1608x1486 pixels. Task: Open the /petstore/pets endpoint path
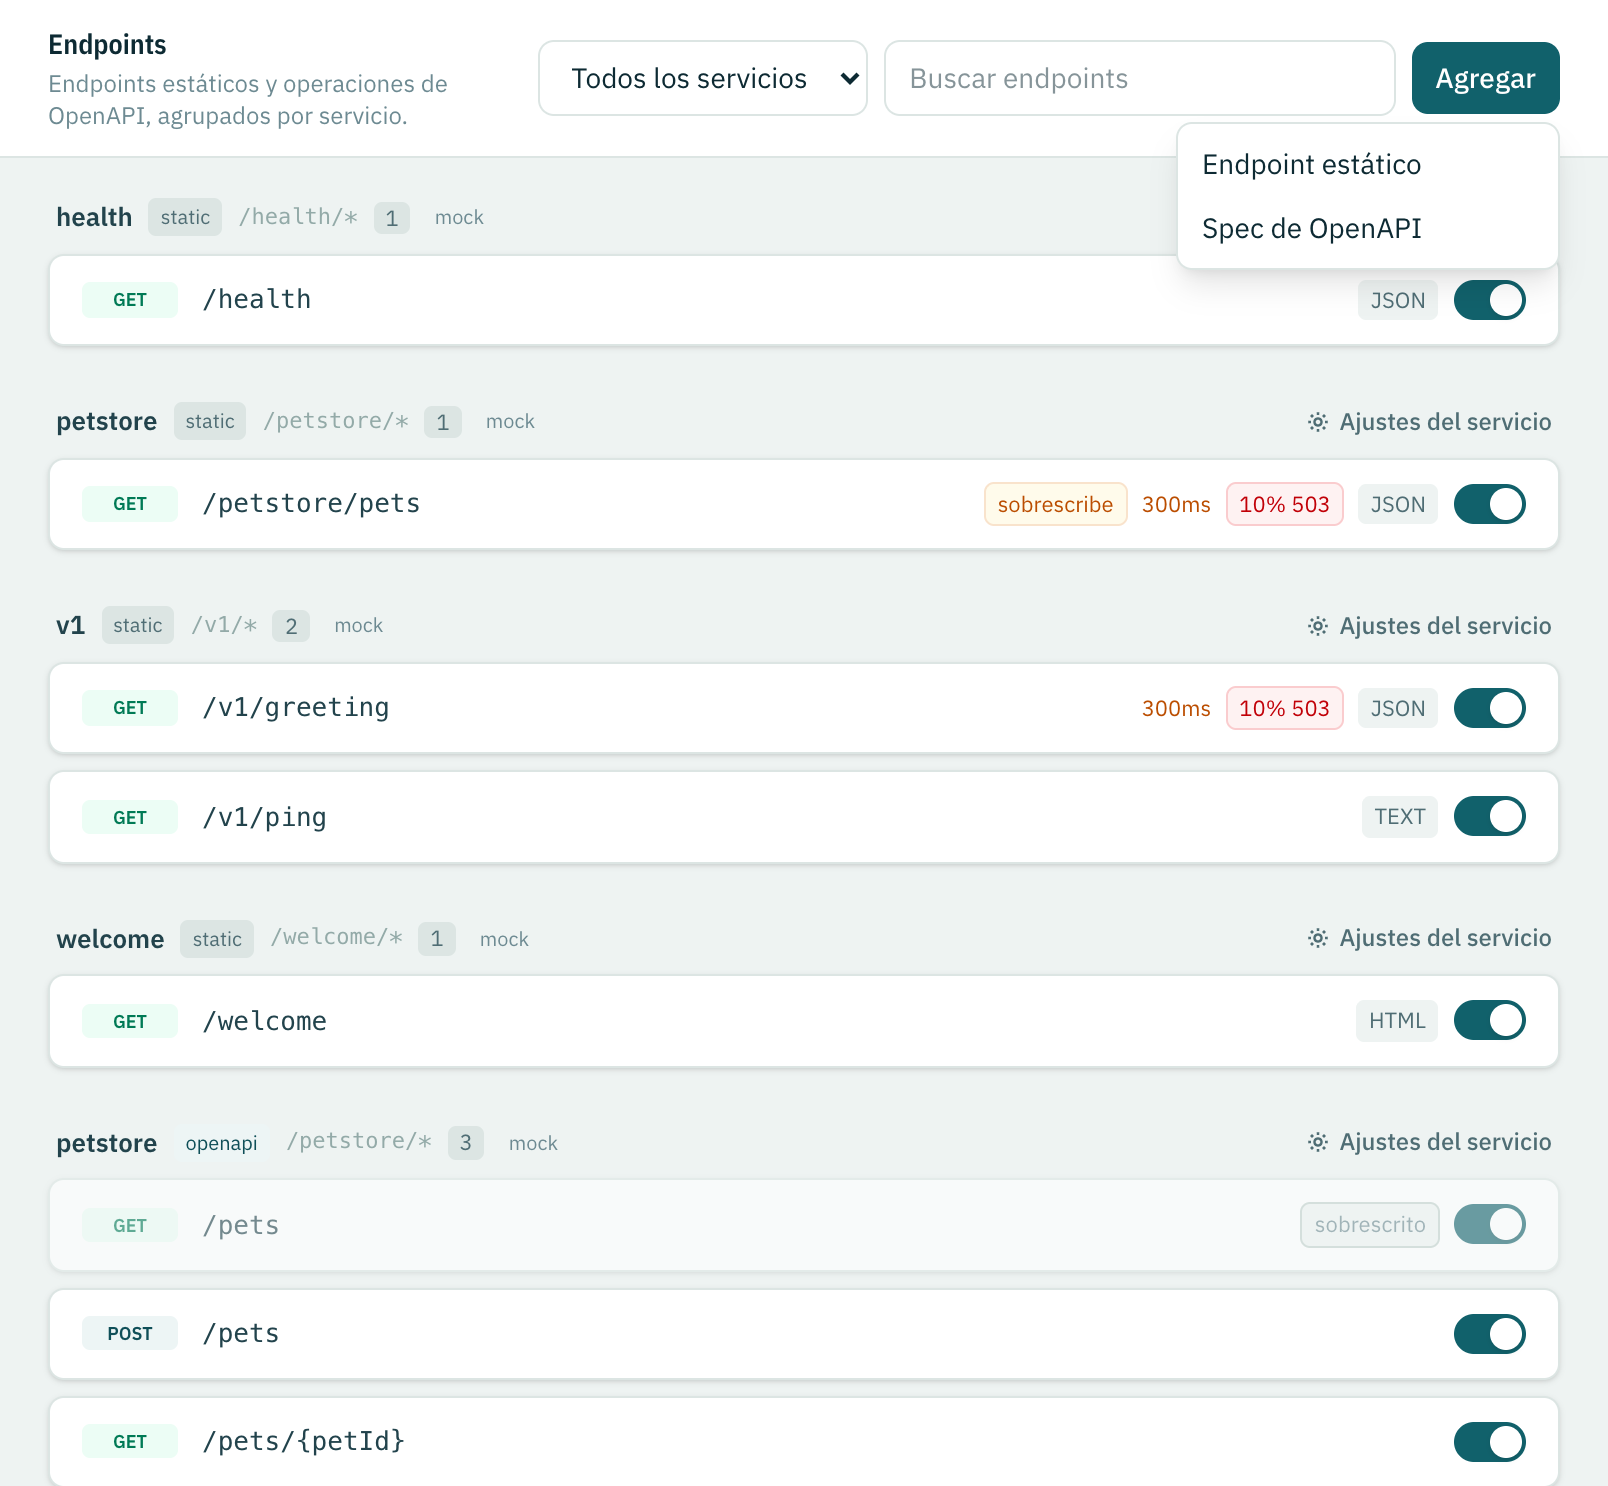311,503
